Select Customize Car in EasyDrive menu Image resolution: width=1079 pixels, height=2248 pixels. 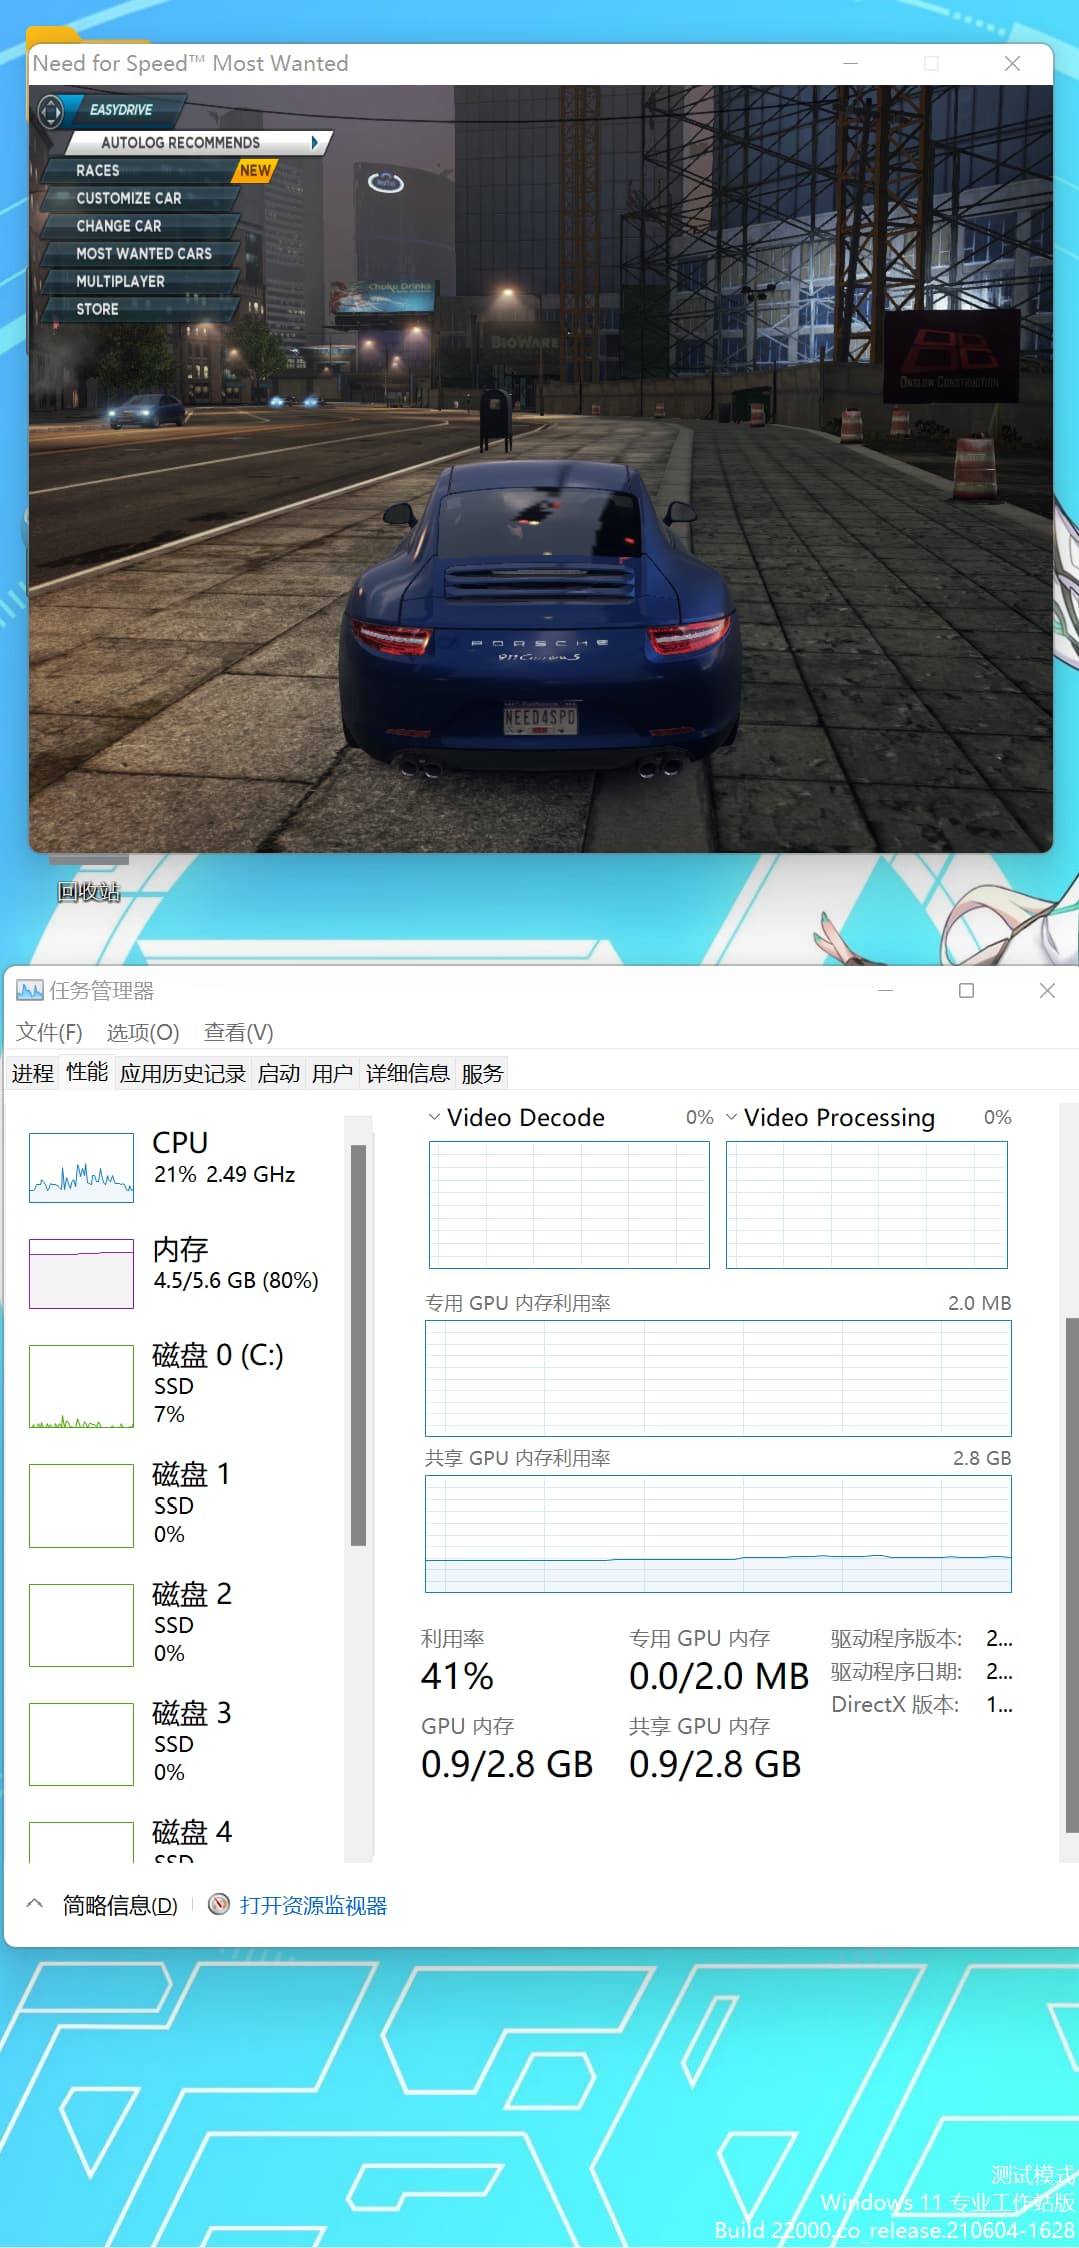coord(142,198)
